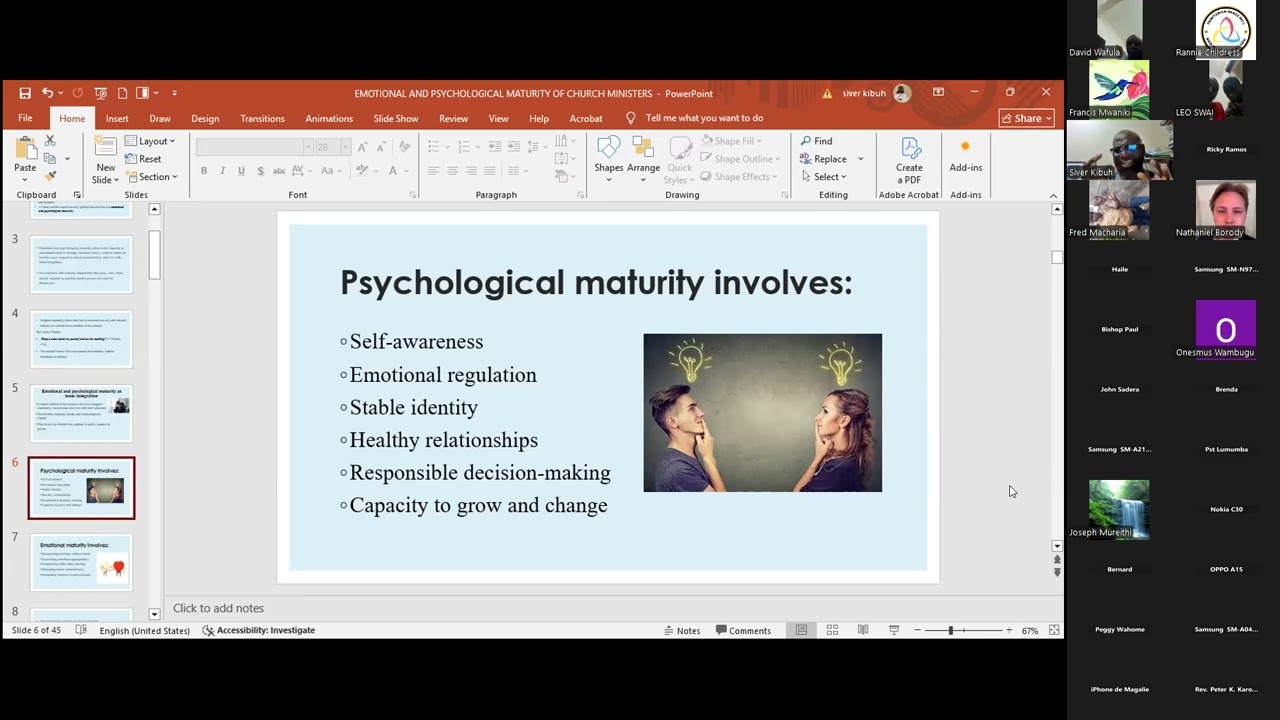Image resolution: width=1280 pixels, height=720 pixels.
Task: Click English (United States) language indicator
Action: click(x=144, y=631)
